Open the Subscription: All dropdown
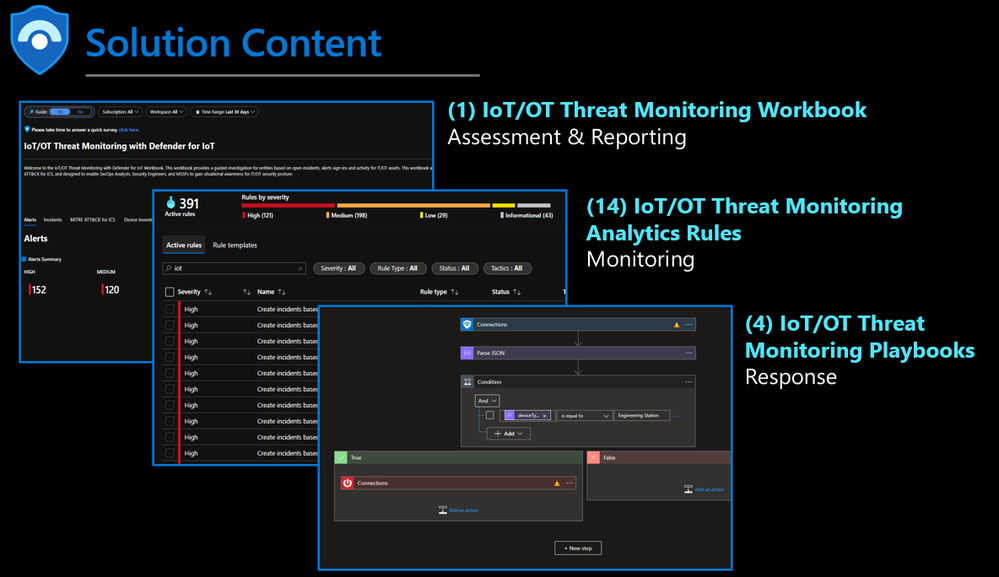This screenshot has width=999, height=577. pyautogui.click(x=120, y=111)
